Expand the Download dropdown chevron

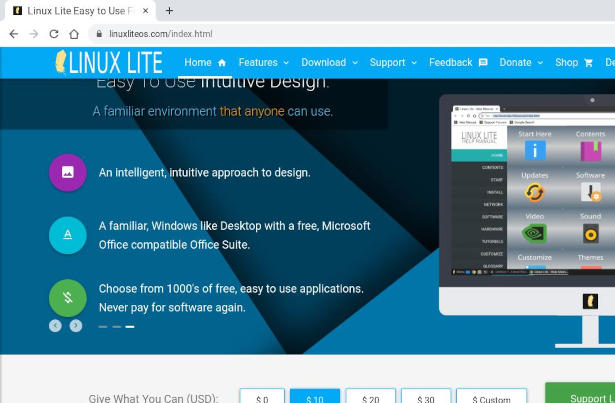point(355,63)
